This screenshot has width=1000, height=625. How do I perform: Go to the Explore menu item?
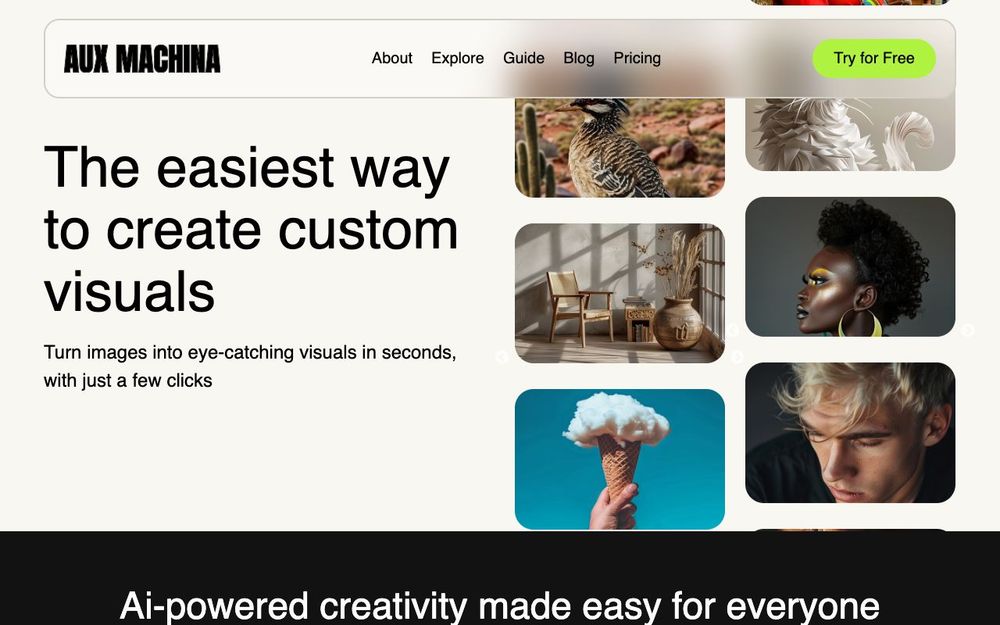click(x=457, y=58)
